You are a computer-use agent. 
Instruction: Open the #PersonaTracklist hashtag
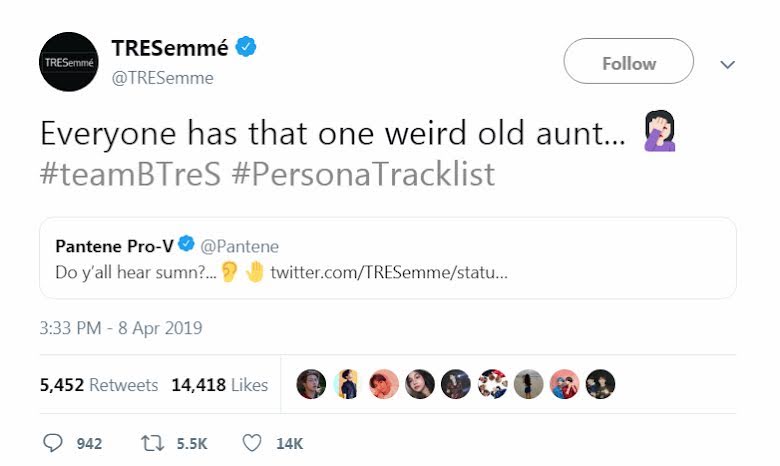(363, 174)
